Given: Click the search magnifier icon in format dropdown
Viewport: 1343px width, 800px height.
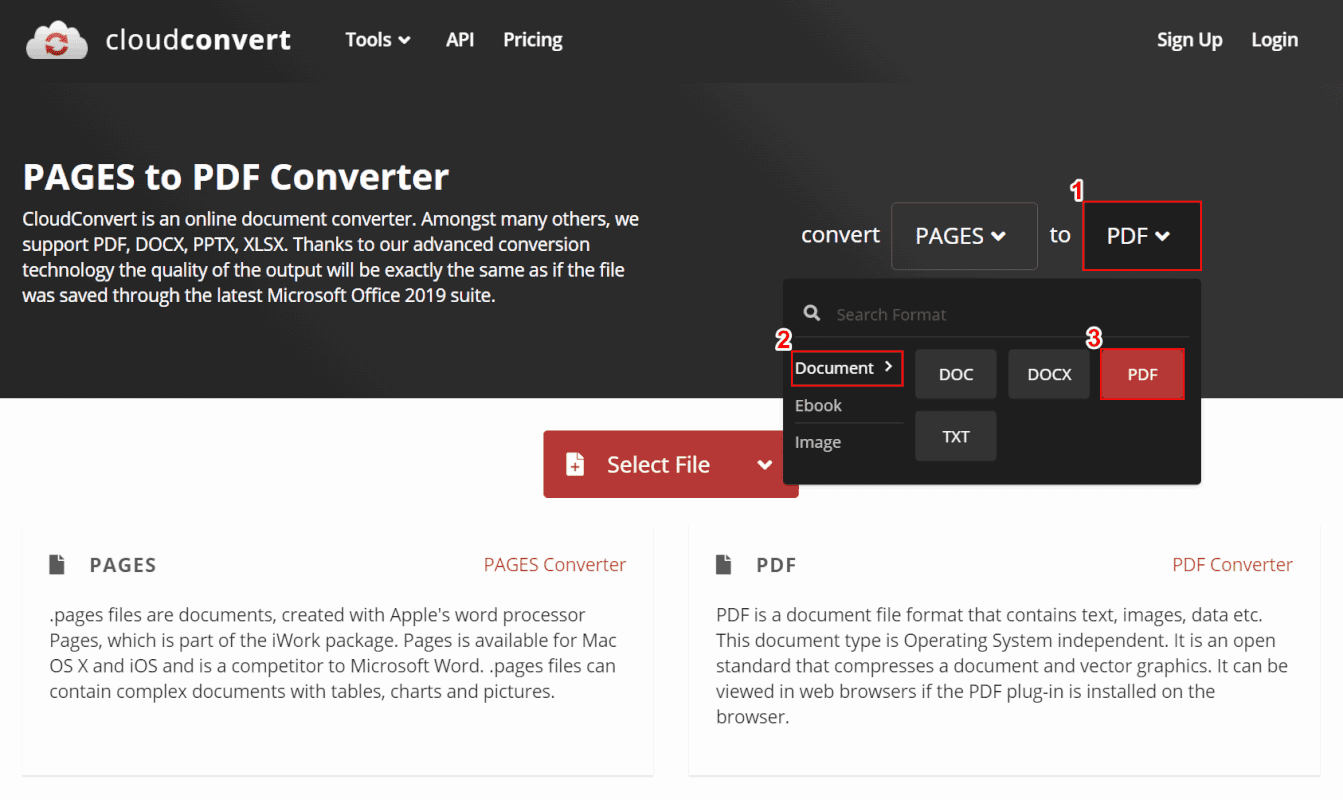Looking at the screenshot, I should click(x=813, y=314).
